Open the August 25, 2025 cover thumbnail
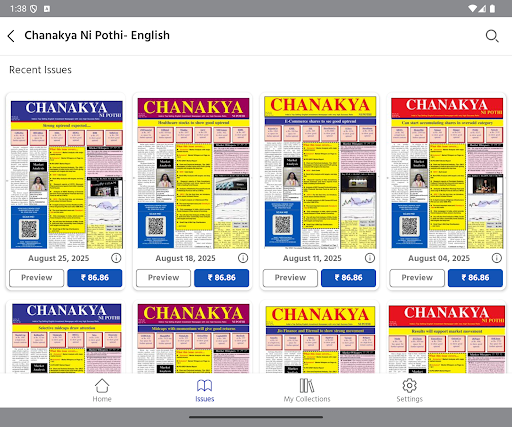 tap(67, 175)
